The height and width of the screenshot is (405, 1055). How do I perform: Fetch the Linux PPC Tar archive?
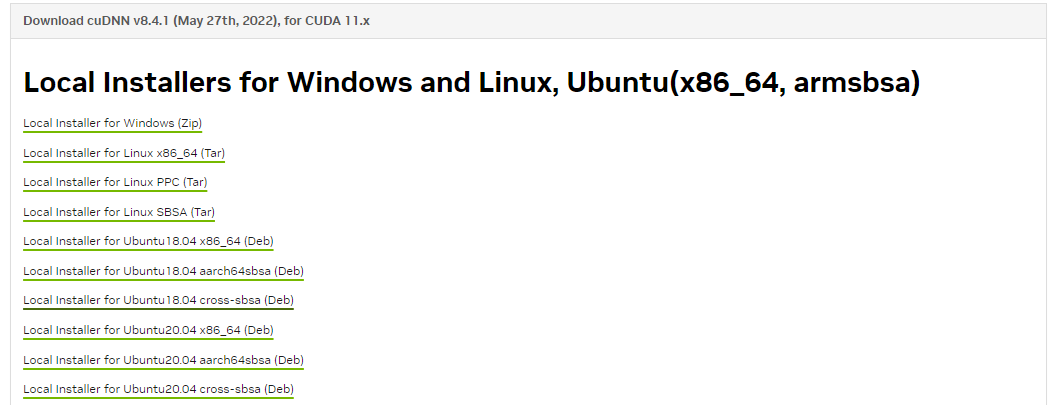pyautogui.click(x=115, y=182)
